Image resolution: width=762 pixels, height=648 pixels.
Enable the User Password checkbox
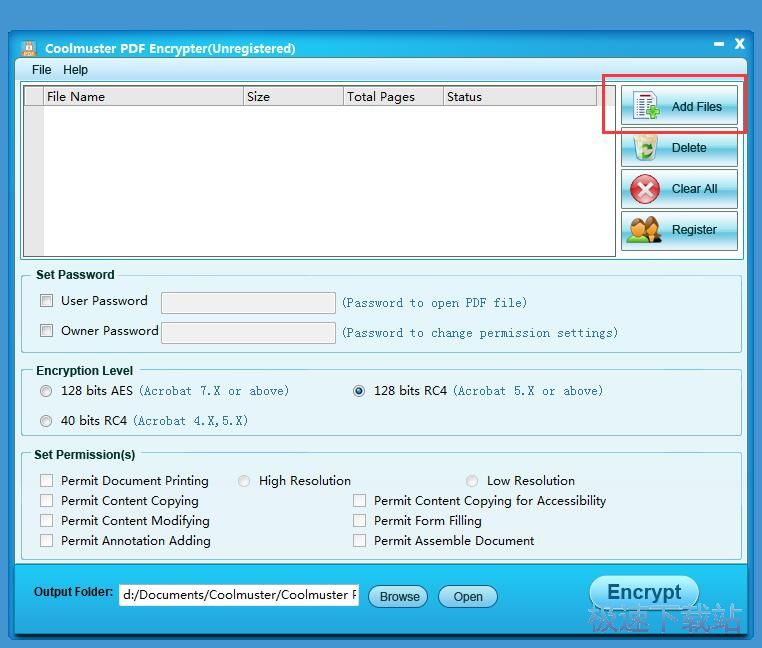point(47,300)
